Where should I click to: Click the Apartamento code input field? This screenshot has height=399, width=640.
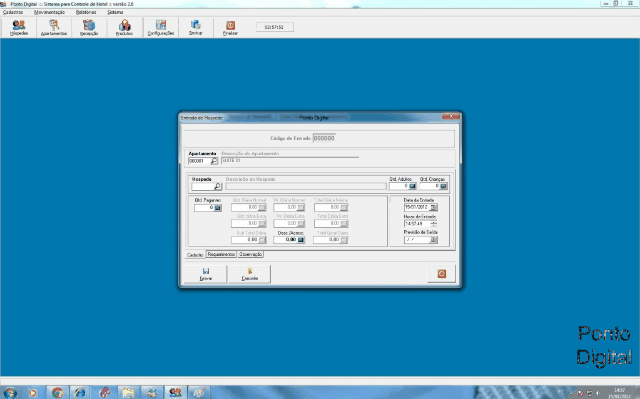point(199,161)
